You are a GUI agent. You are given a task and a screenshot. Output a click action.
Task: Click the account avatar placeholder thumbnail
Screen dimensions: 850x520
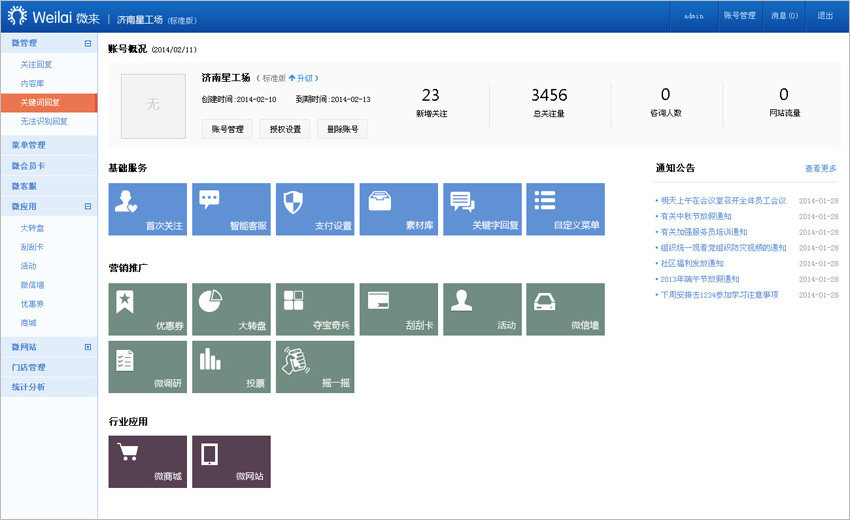pos(153,104)
